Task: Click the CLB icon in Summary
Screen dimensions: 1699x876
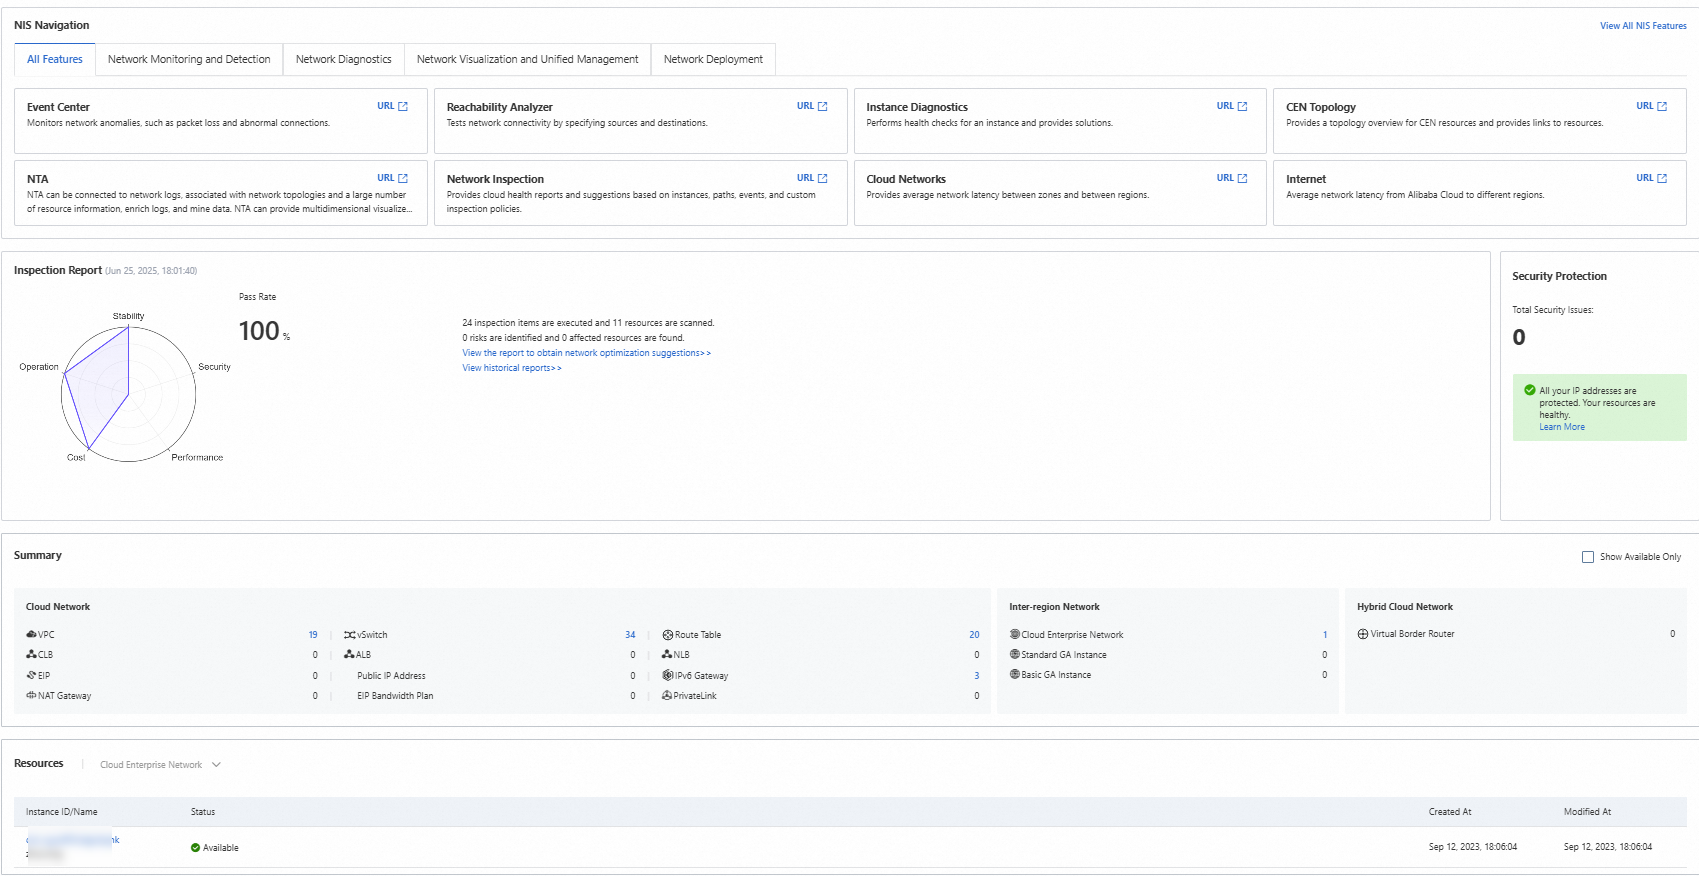Action: coord(31,655)
